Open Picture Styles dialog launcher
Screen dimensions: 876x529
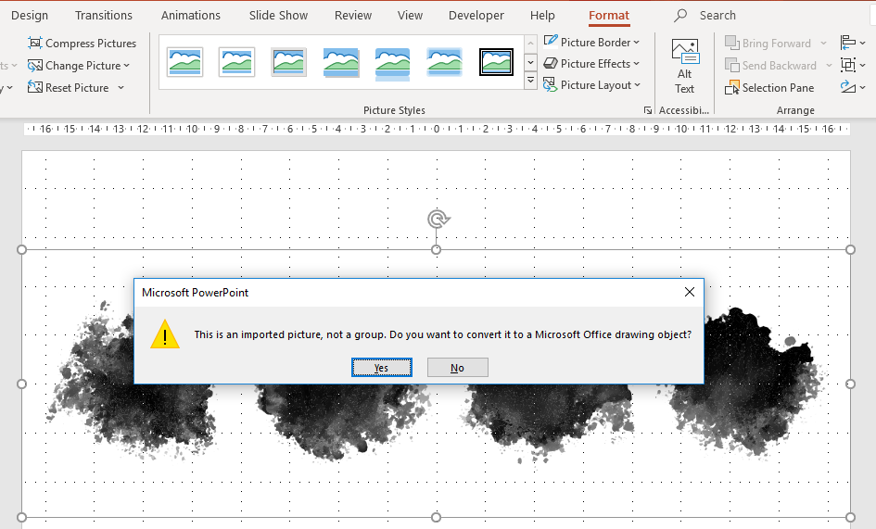coord(648,110)
